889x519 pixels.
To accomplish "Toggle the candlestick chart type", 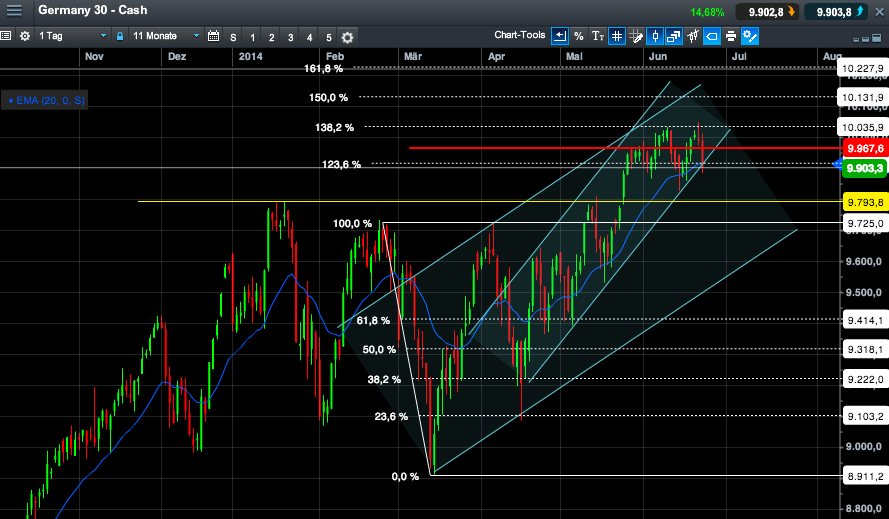I will (655, 36).
